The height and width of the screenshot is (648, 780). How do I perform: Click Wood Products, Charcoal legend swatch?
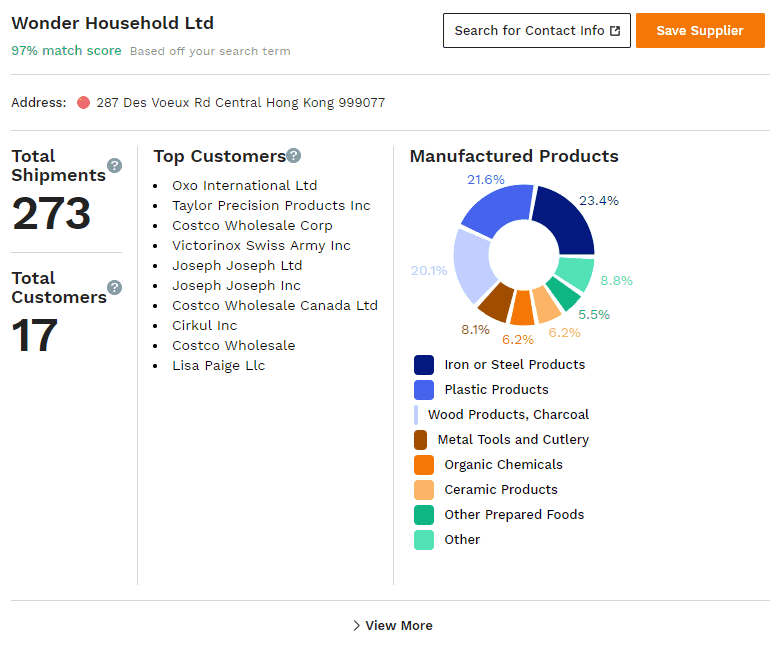(x=416, y=415)
